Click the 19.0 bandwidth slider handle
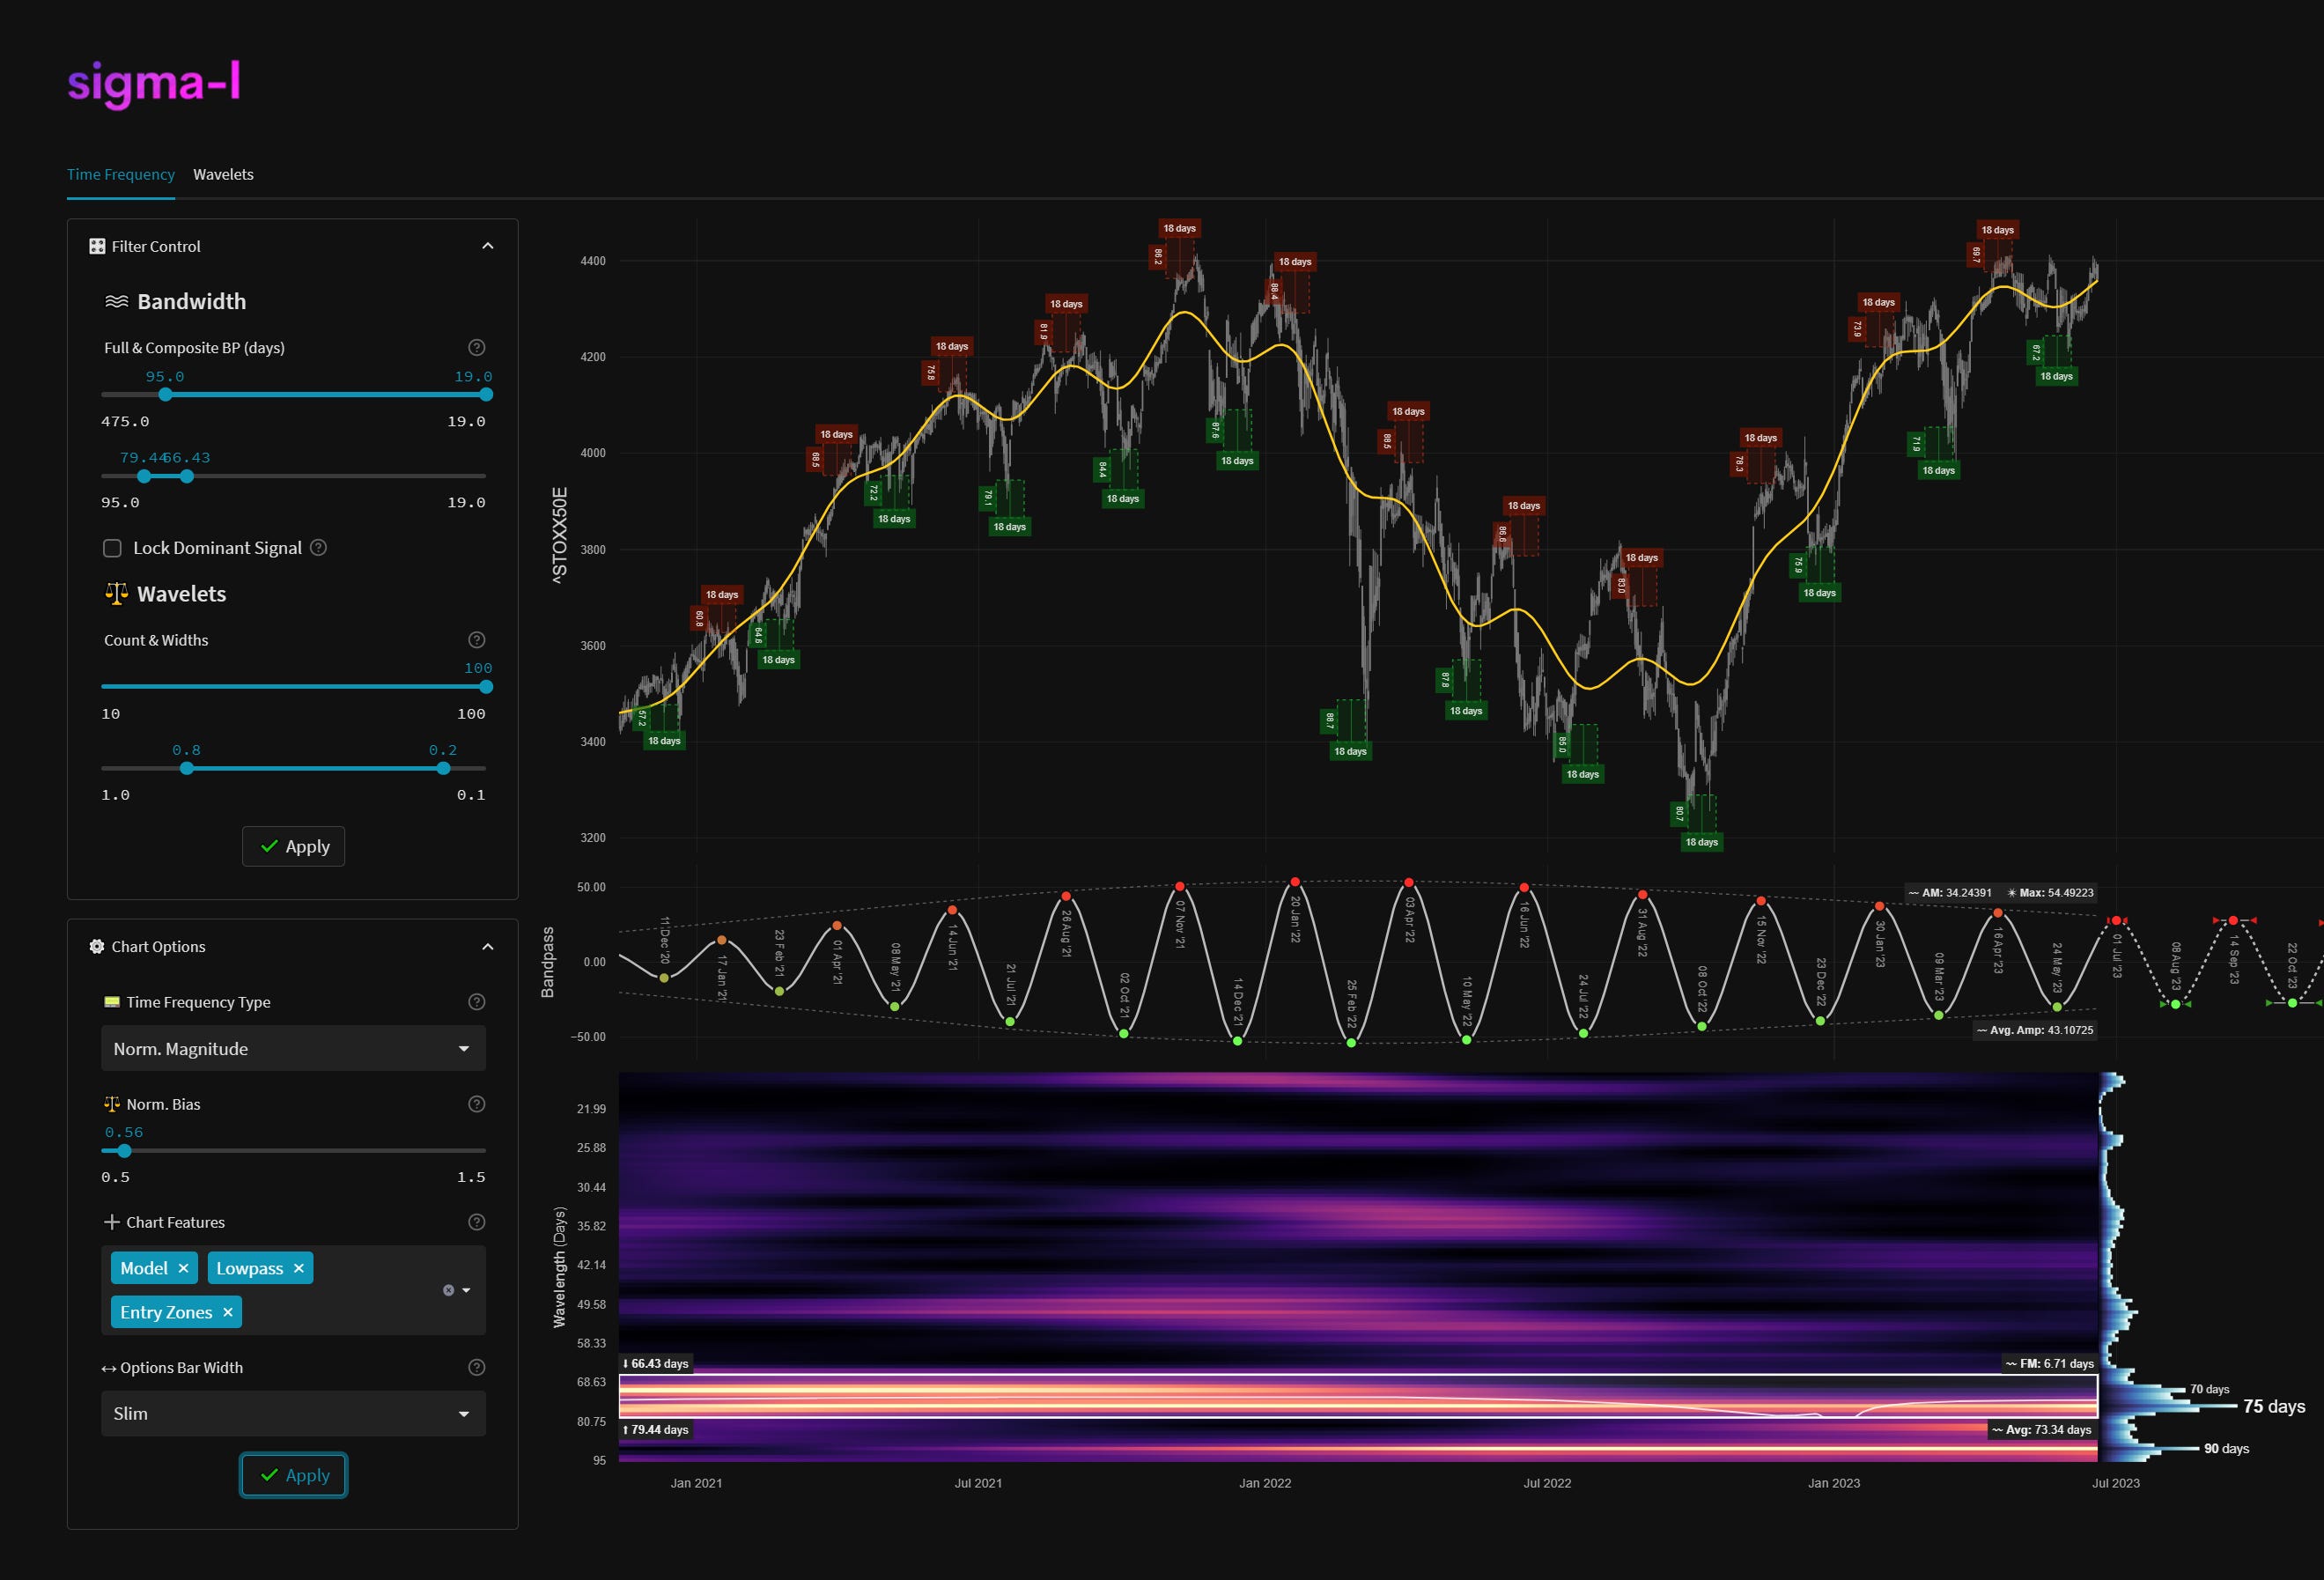Viewport: 2324px width, 1580px height. pos(486,394)
